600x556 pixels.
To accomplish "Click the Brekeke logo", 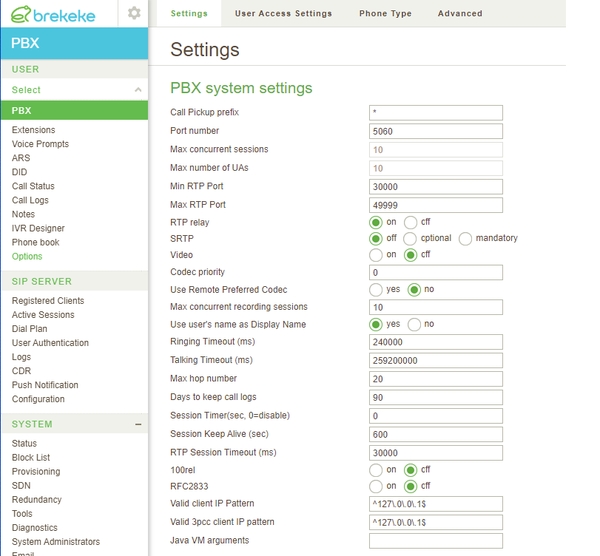I will click(59, 14).
